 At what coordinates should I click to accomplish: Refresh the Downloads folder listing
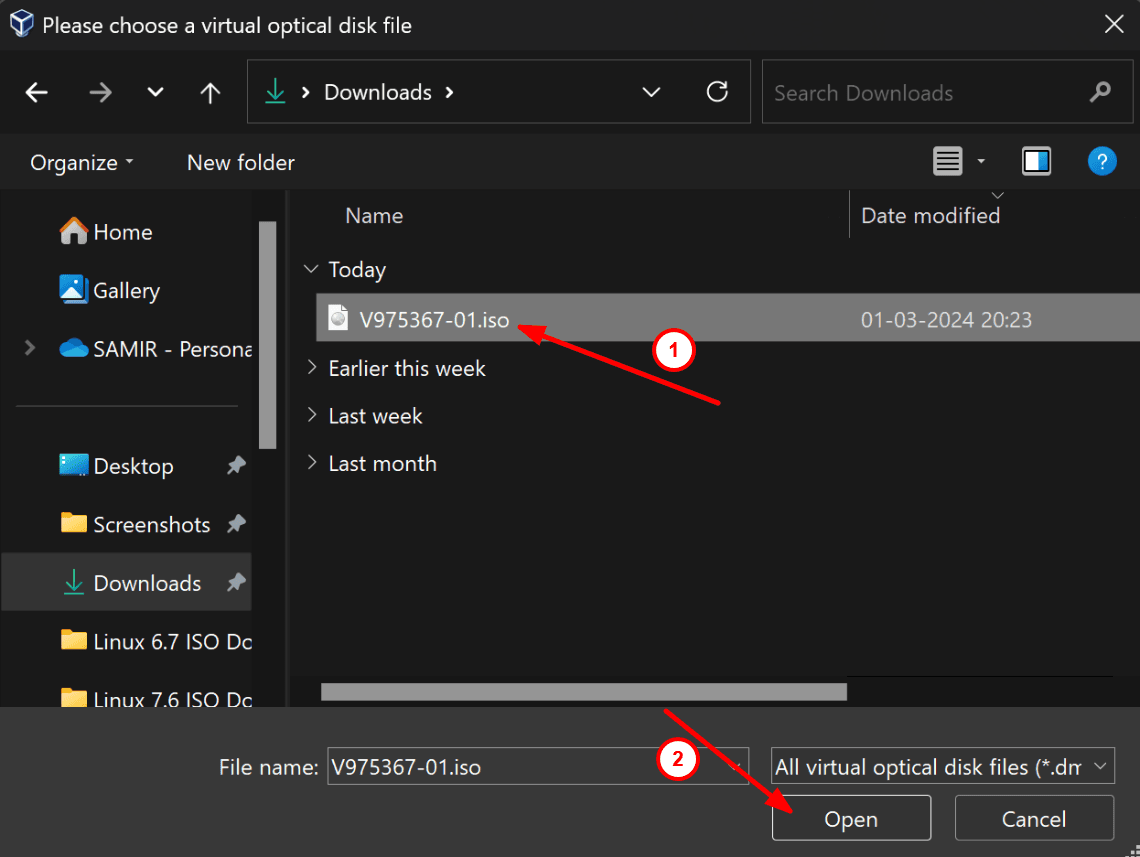pyautogui.click(x=717, y=92)
